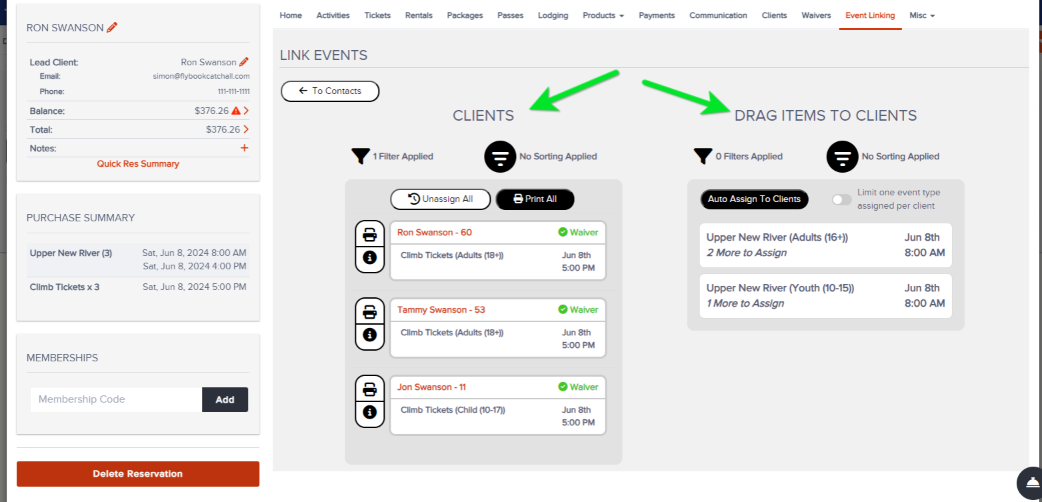Image resolution: width=1042 pixels, height=502 pixels.
Task: Select Ron's Climb Tickets (Adults (18+)) item
Action: coord(498,261)
